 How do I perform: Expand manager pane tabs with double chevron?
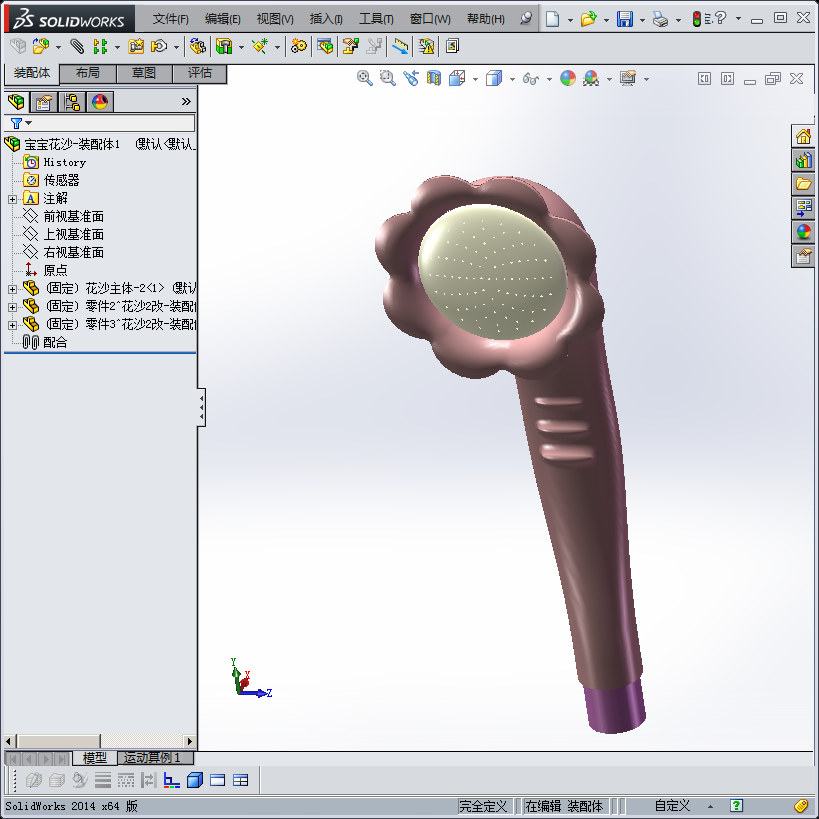click(186, 101)
